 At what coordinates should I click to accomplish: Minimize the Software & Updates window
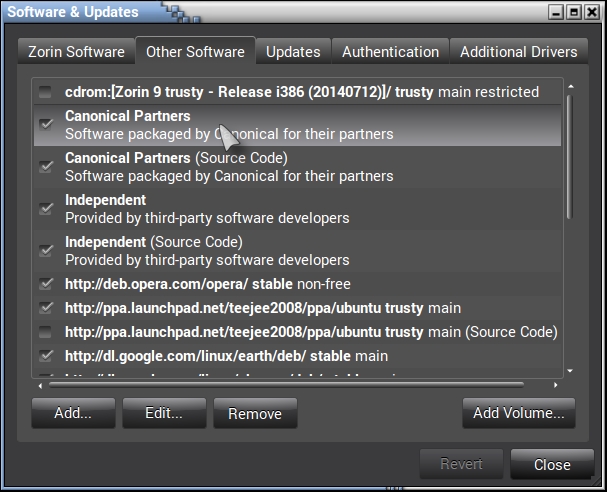(x=556, y=12)
